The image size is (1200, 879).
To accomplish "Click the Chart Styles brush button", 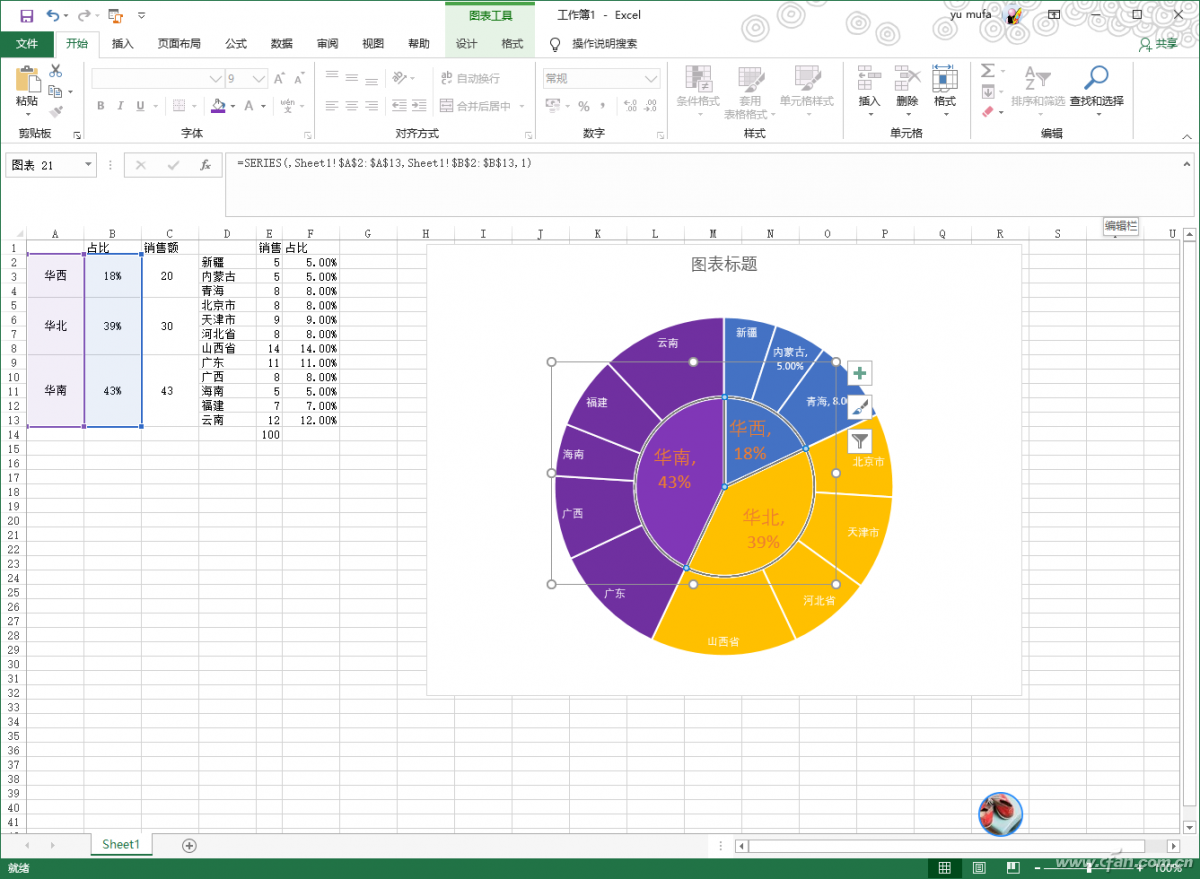I will 860,407.
